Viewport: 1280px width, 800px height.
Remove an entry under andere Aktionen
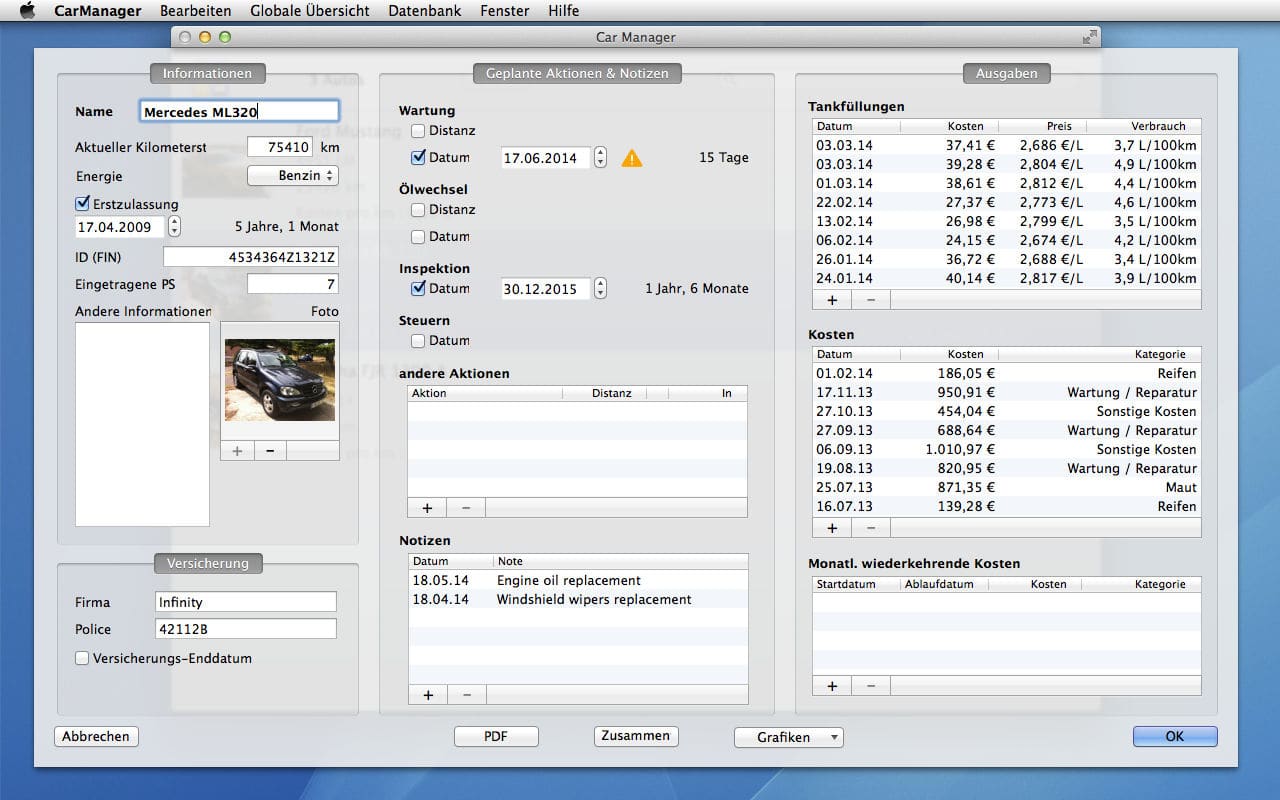pyautogui.click(x=466, y=508)
